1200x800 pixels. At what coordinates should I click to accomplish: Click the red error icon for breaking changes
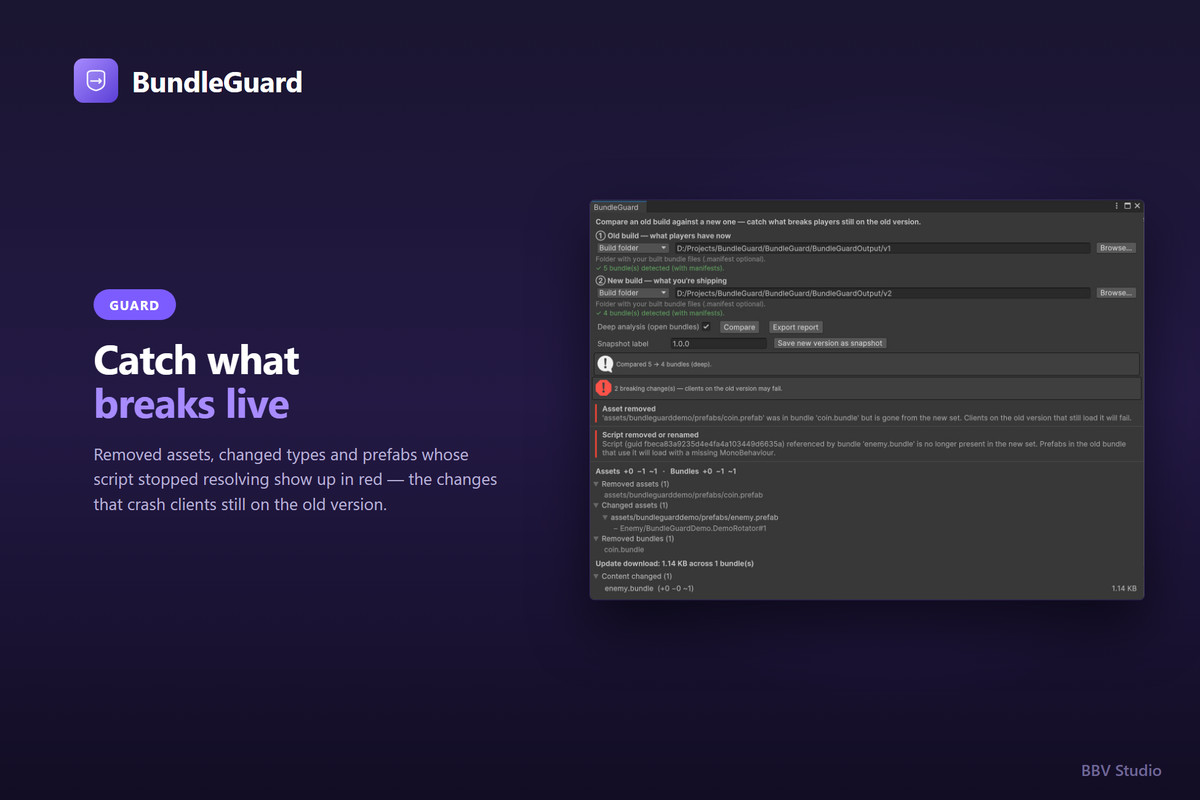pos(604,388)
